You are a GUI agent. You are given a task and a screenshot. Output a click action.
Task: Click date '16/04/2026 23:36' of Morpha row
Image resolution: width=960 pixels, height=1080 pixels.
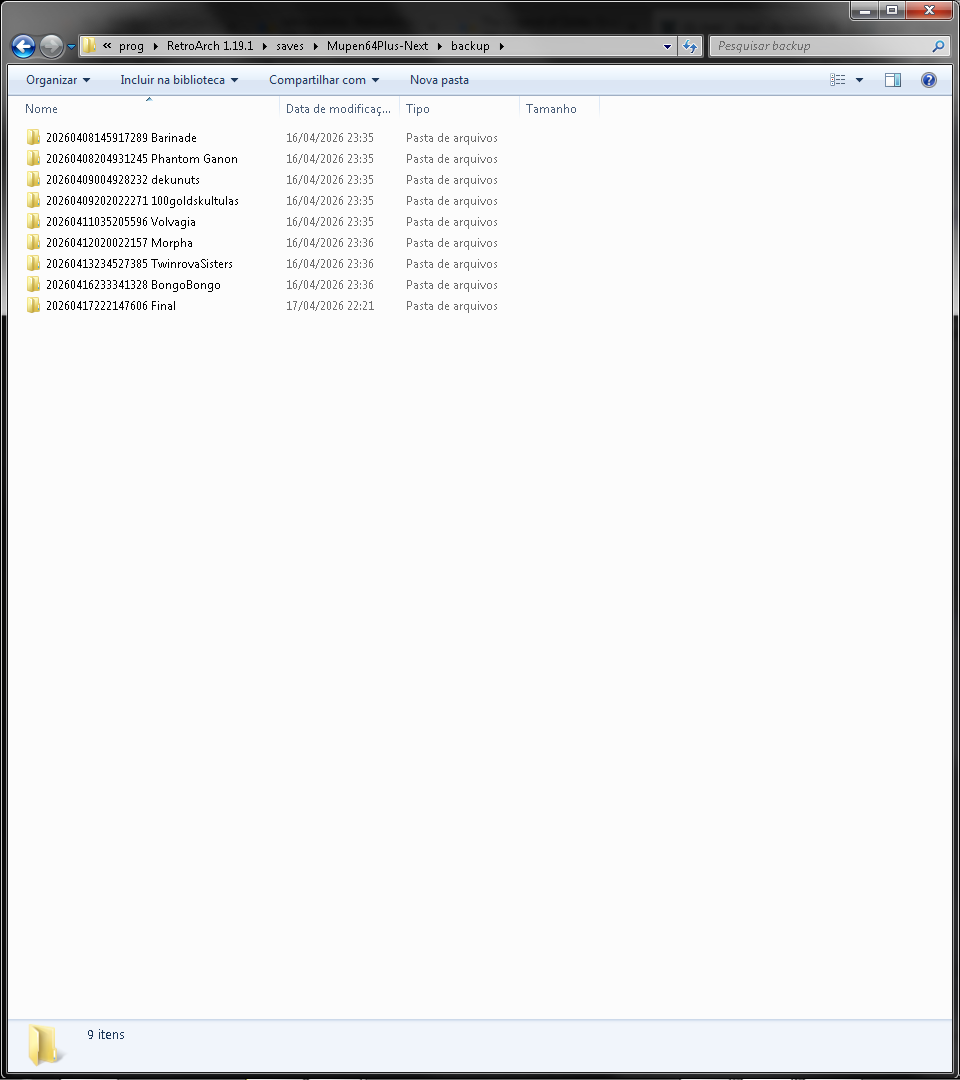click(x=330, y=242)
